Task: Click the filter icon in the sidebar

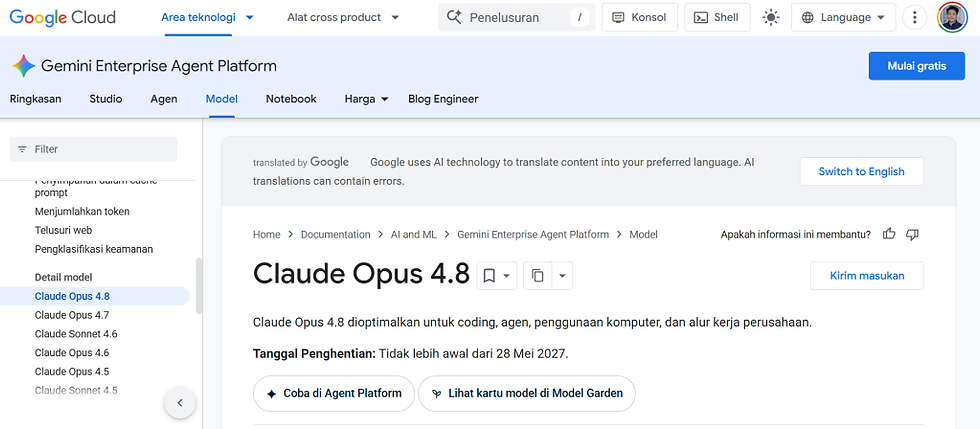Action: 22,149
